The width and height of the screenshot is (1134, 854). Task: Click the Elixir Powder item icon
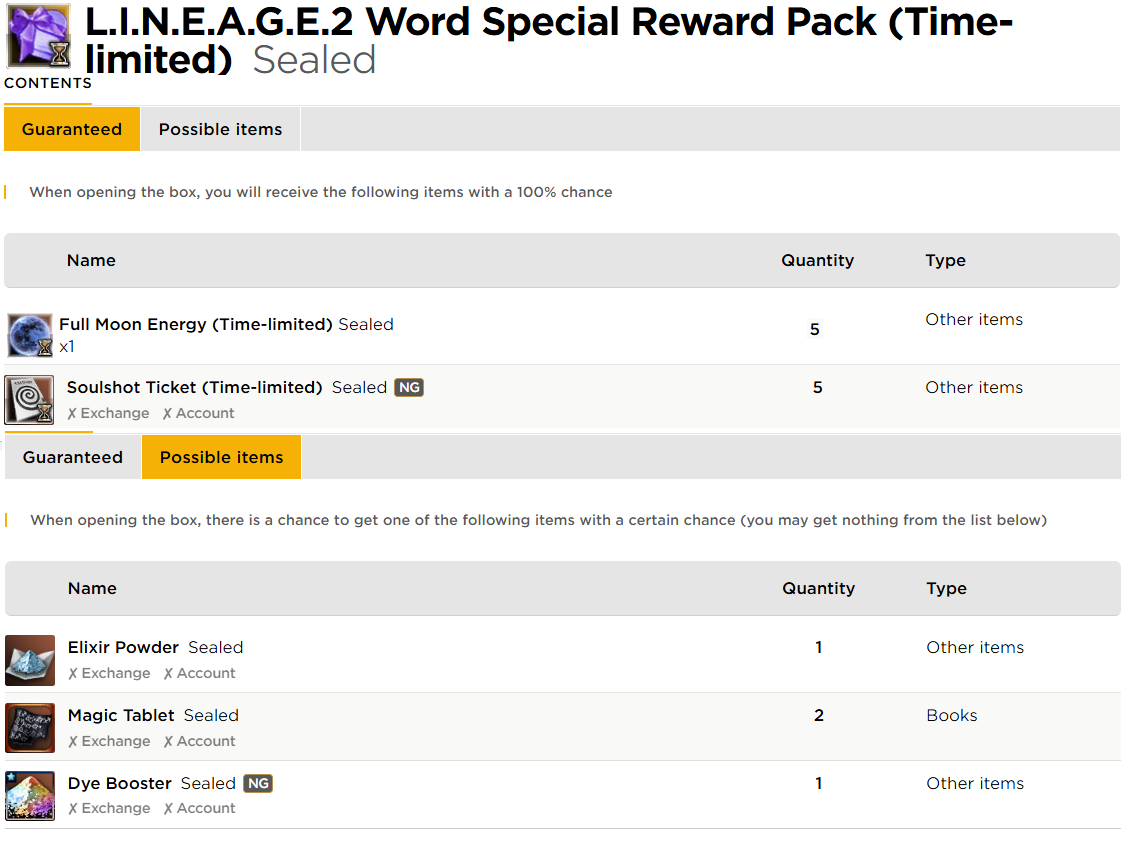pos(30,660)
